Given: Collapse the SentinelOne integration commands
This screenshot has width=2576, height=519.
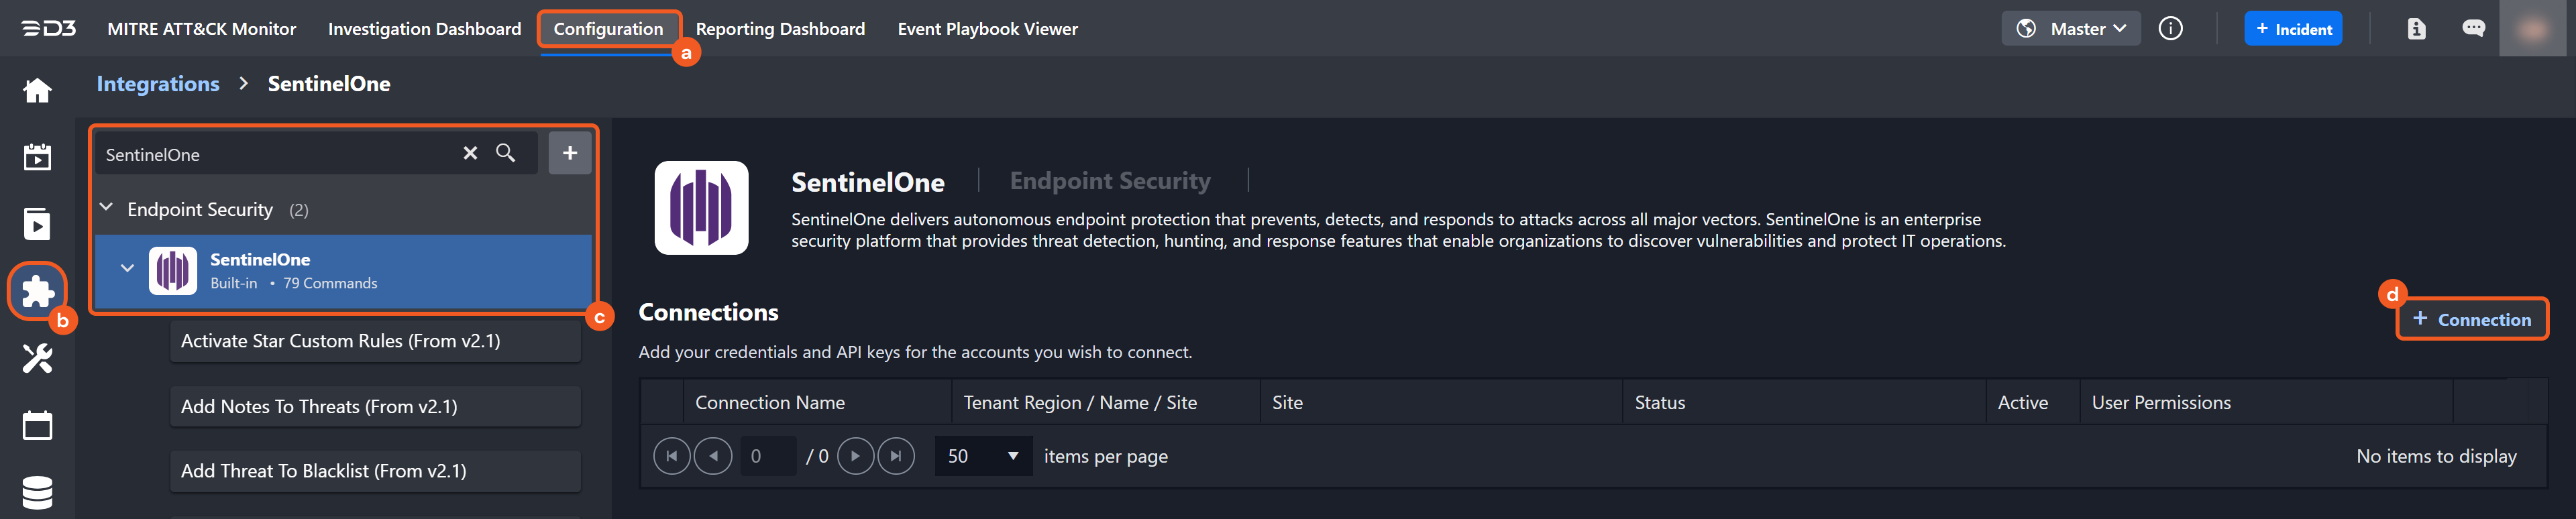Looking at the screenshot, I should pyautogui.click(x=127, y=268).
